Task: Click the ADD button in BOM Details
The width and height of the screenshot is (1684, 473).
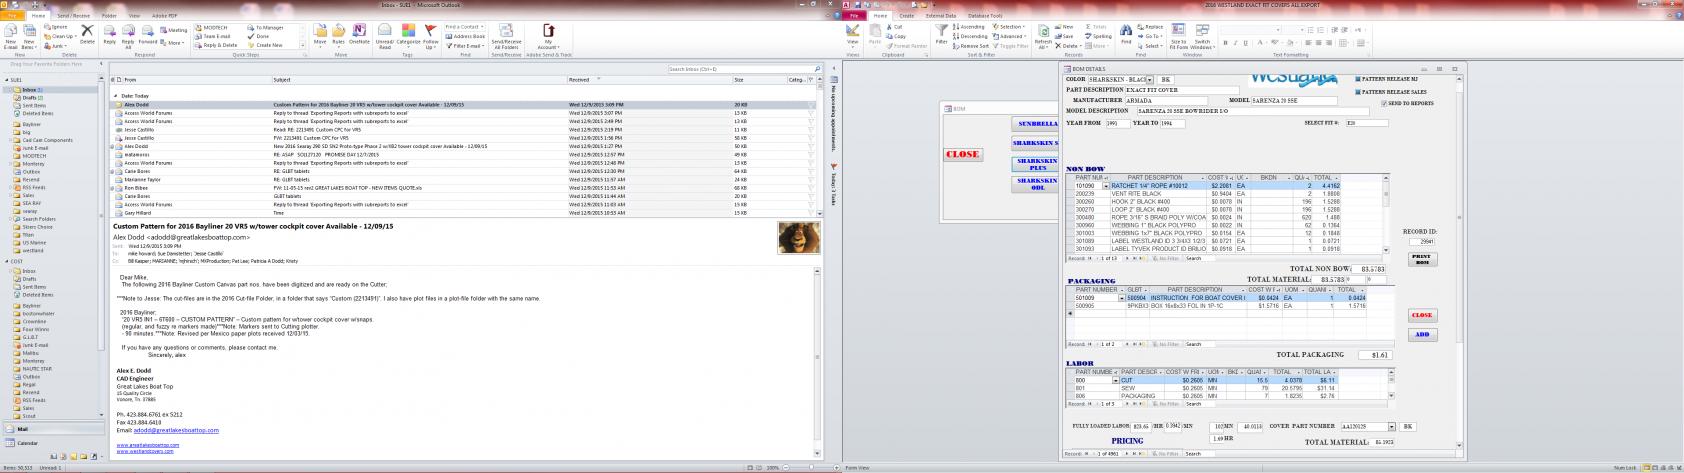Action: (x=1421, y=334)
